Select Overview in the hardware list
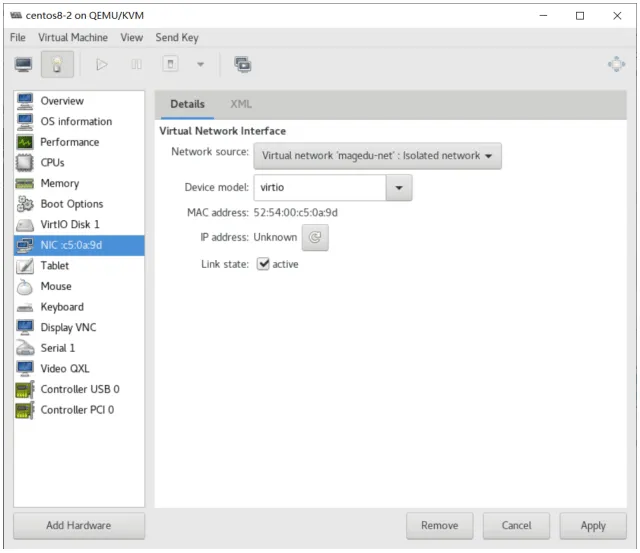Viewport: 640px width, 553px height. tap(79, 101)
